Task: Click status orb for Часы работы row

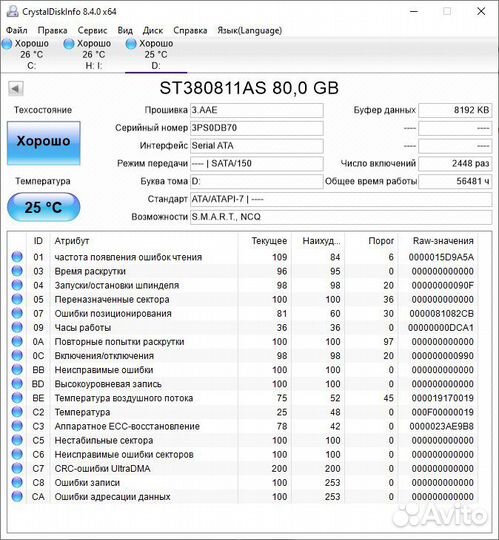Action: pos(17,327)
